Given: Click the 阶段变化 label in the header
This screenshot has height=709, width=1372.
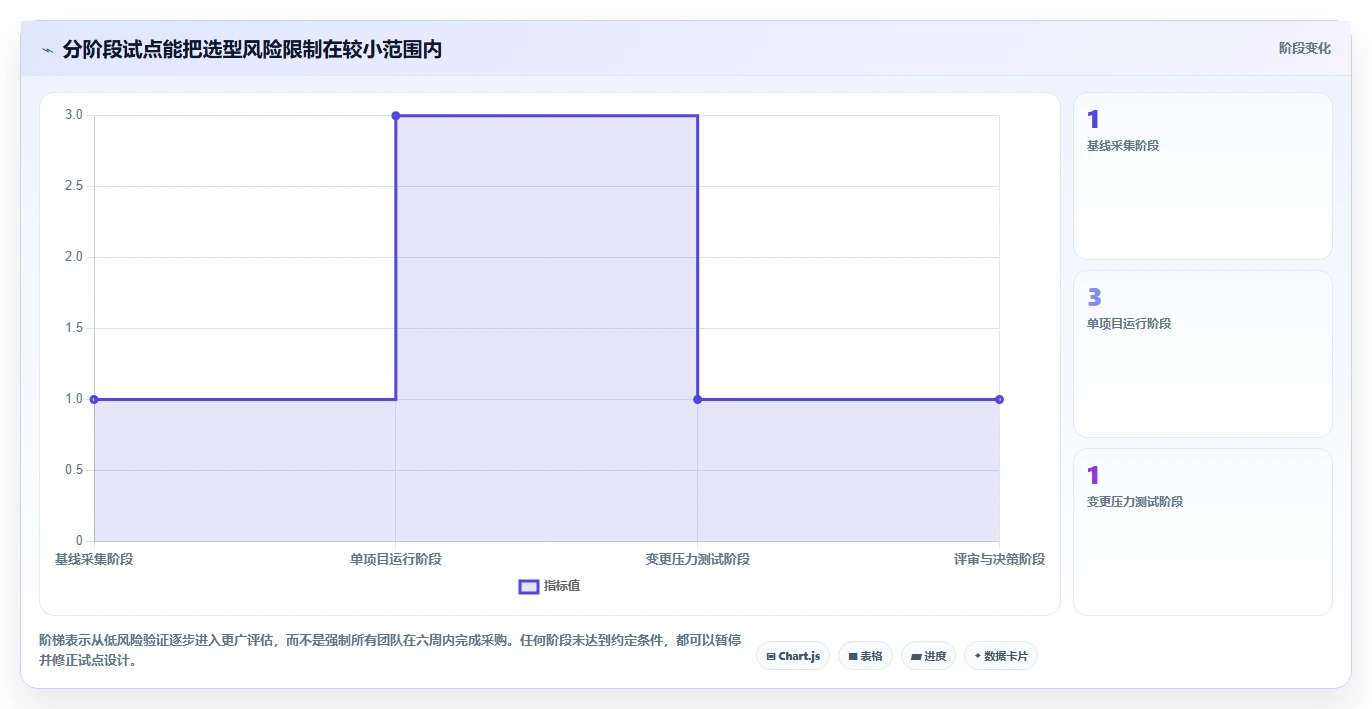Looking at the screenshot, I should [x=1305, y=48].
